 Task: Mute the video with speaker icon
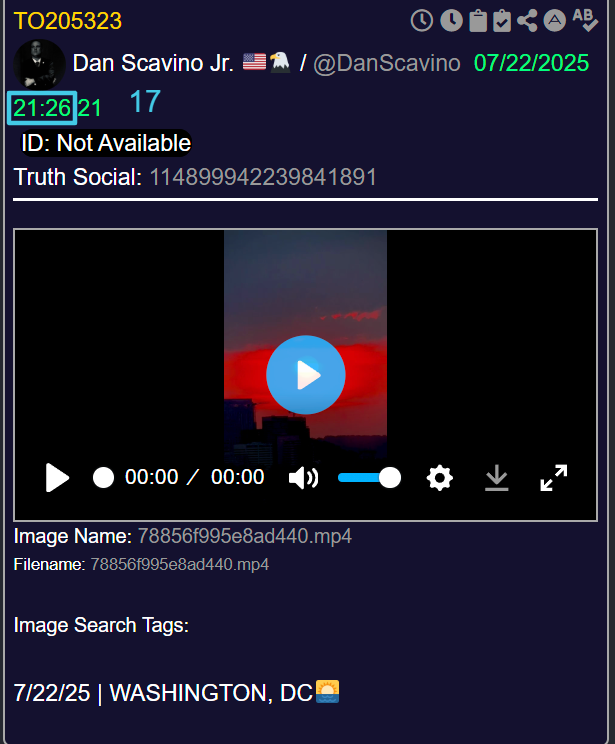click(x=304, y=477)
